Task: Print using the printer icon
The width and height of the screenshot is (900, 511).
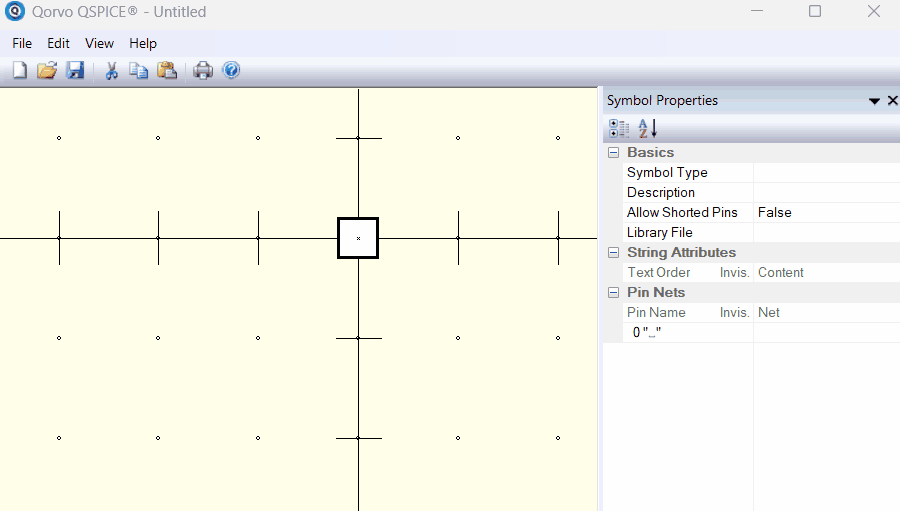Action: click(x=203, y=70)
